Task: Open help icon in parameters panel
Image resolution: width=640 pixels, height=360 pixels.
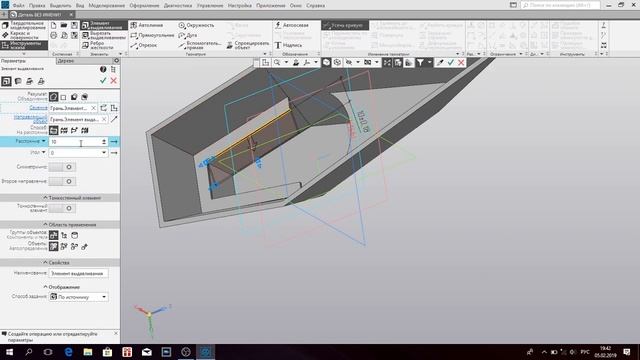Action: [103, 69]
